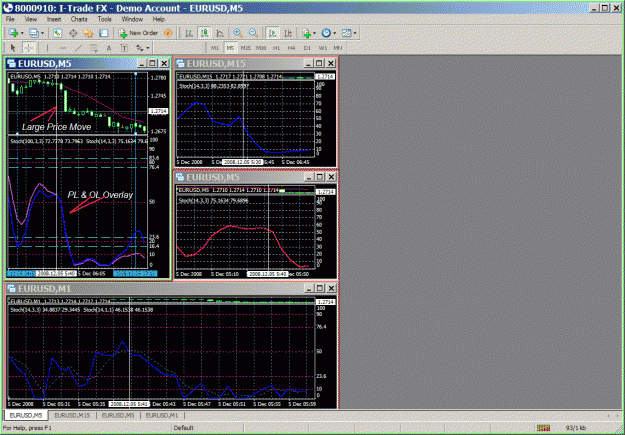Screen dimensions: 625x435
Task: Switch to the EURUSD,M15 bottom tab
Action: (x=72, y=415)
